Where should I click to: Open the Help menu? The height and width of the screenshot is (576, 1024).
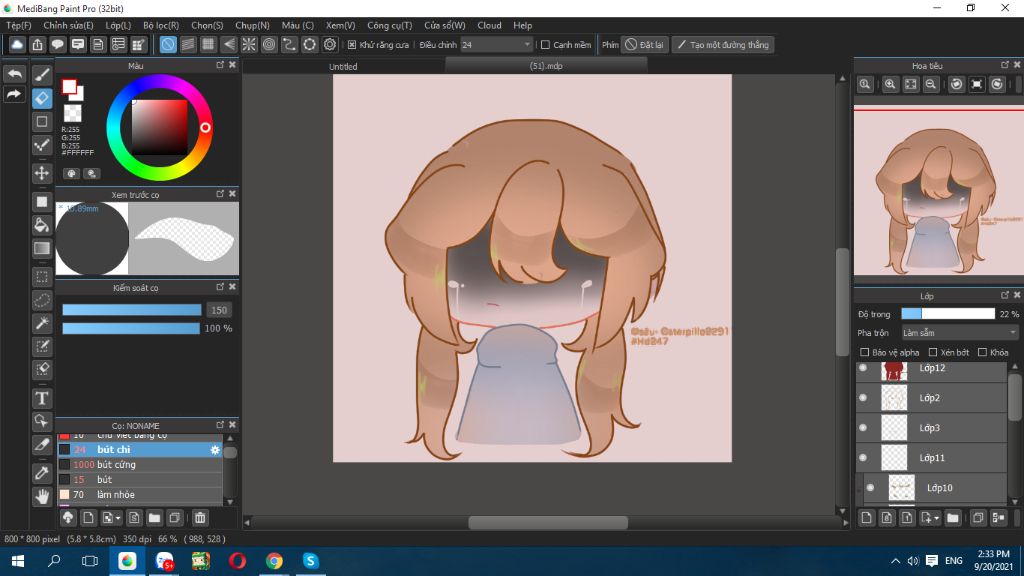pos(522,25)
